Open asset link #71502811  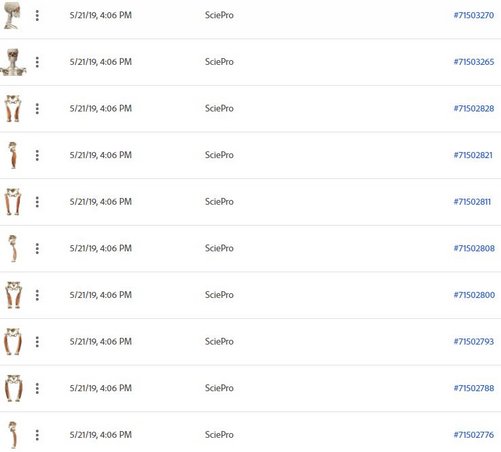pos(472,202)
